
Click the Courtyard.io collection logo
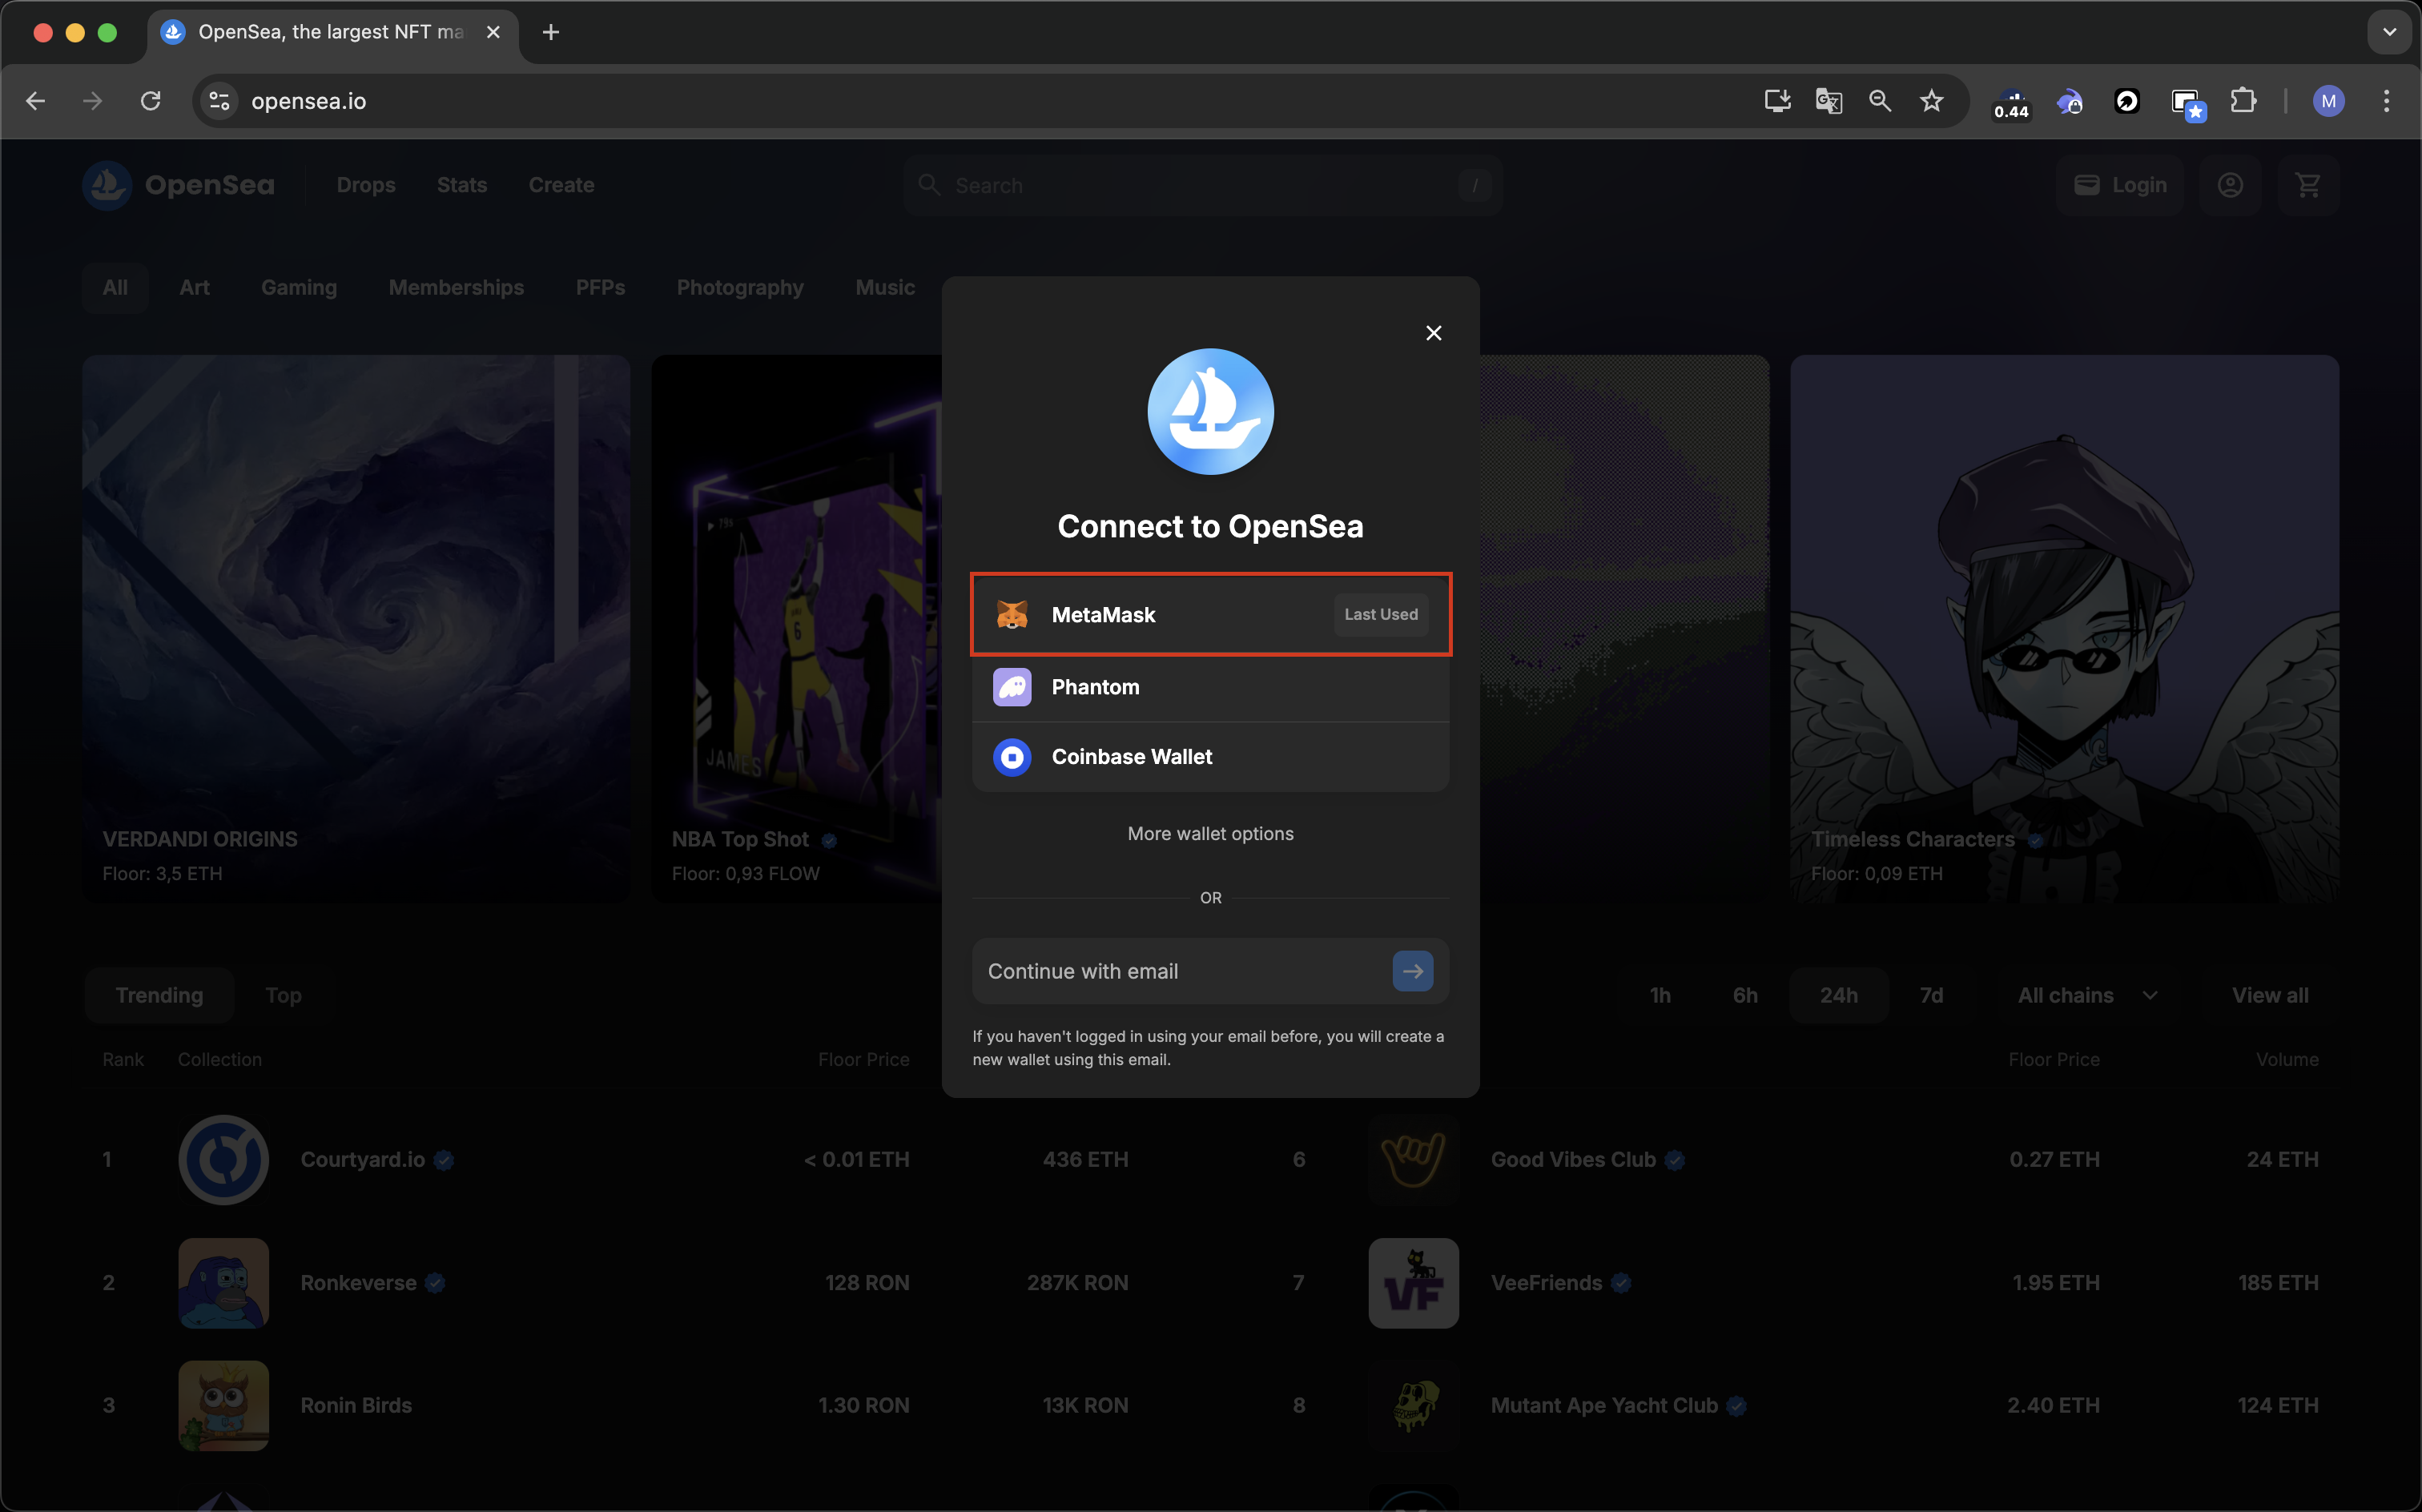[223, 1160]
